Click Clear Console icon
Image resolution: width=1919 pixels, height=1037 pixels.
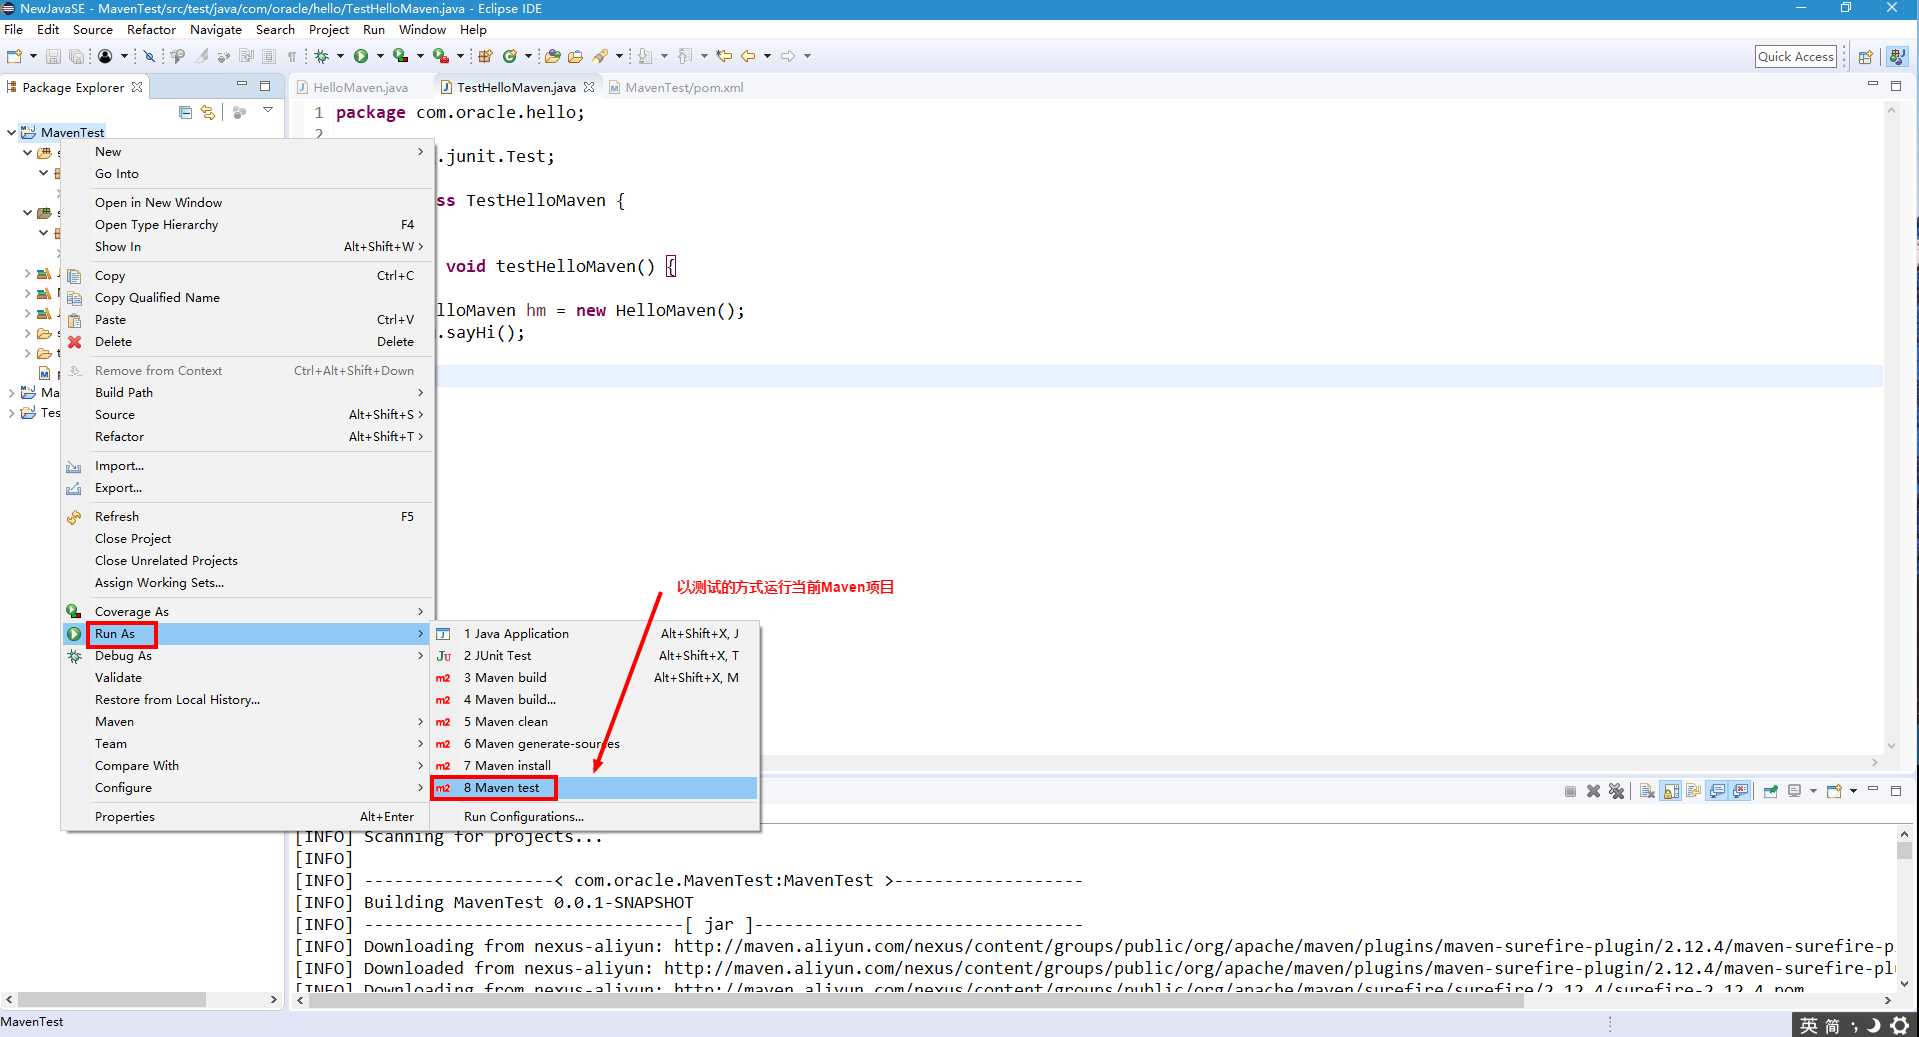(1647, 791)
